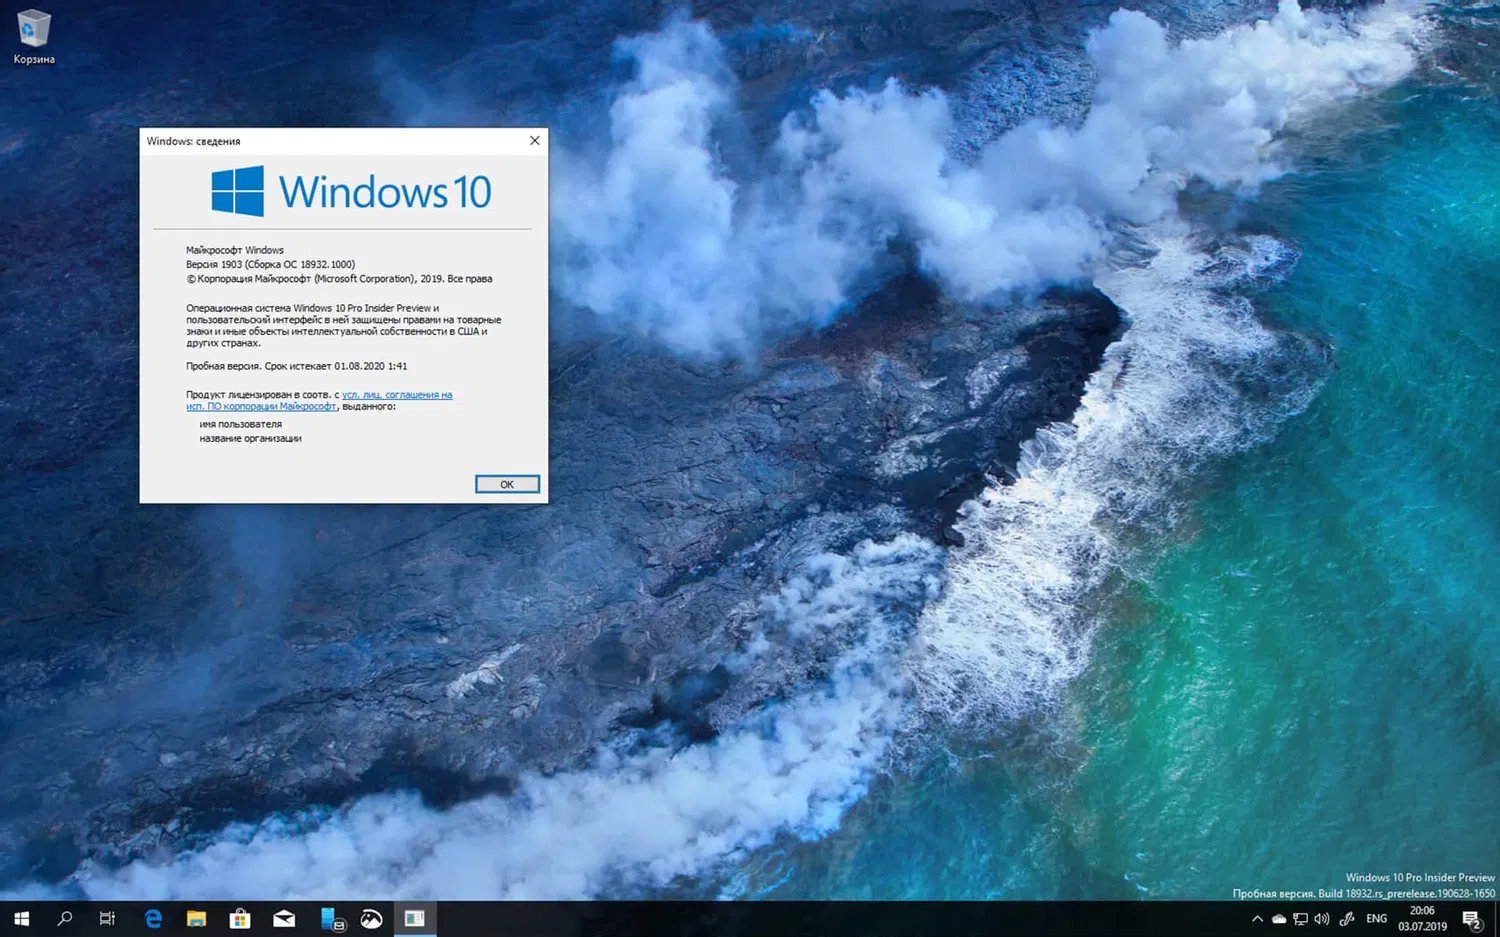Open the Your Phone app
1500x937 pixels.
[327, 918]
